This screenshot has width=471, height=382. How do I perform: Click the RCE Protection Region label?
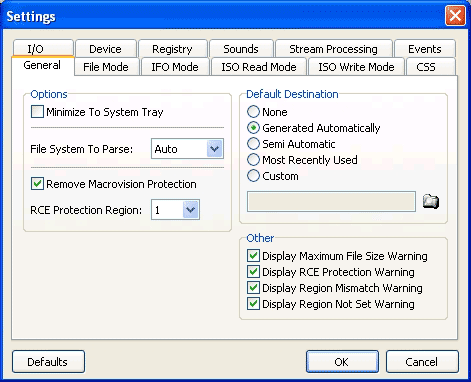86,210
